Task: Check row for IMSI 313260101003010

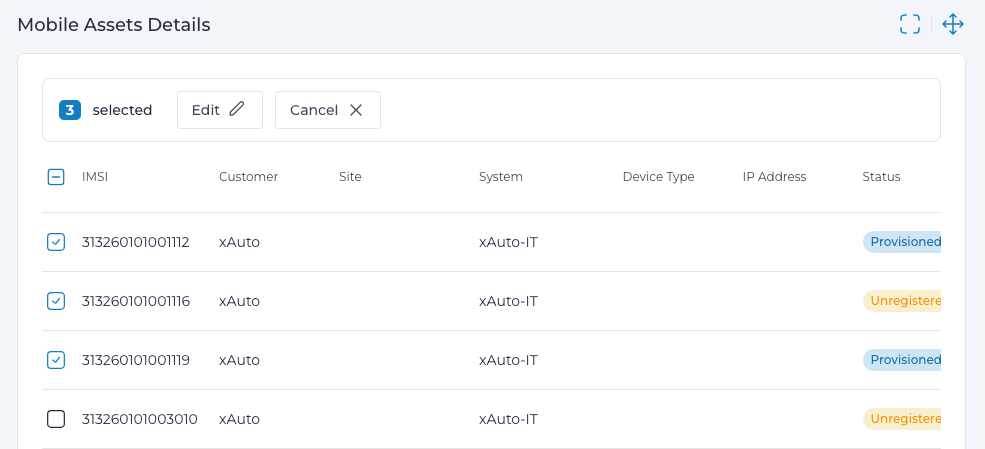Action: pyautogui.click(x=56, y=419)
